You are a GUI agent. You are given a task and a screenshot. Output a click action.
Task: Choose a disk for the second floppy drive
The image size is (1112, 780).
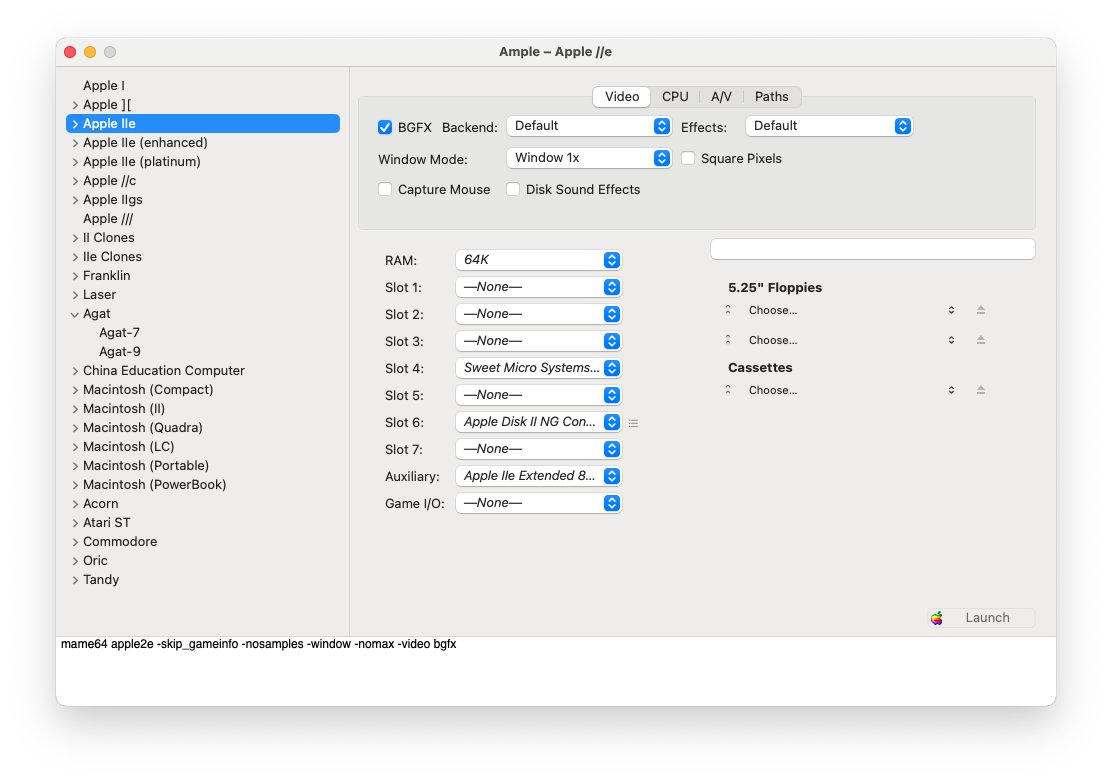click(x=851, y=340)
